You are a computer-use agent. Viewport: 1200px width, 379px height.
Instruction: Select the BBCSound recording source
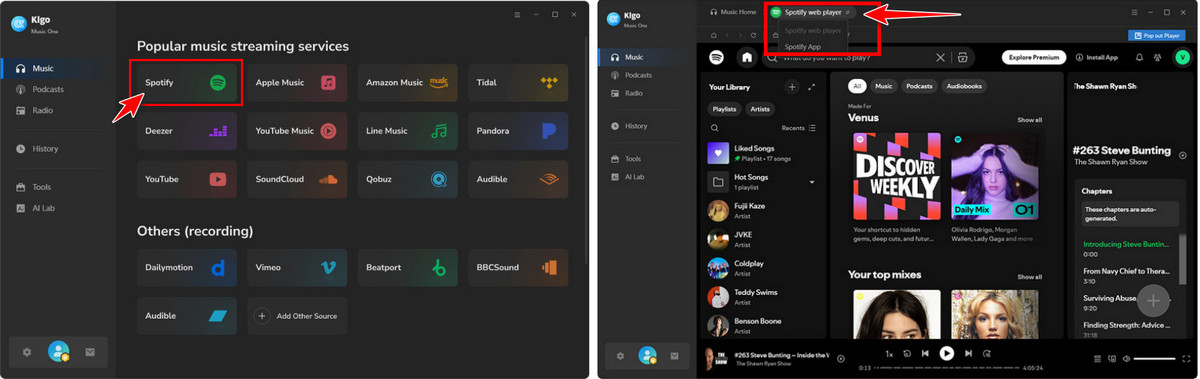[x=518, y=268]
